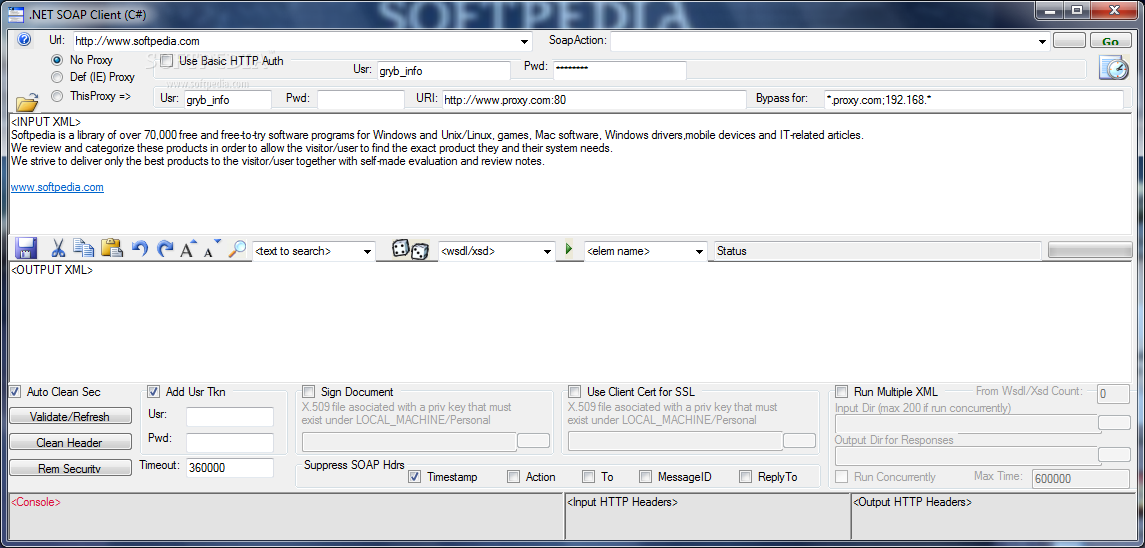
Task: Paste using the clipboard icon
Action: (x=112, y=248)
